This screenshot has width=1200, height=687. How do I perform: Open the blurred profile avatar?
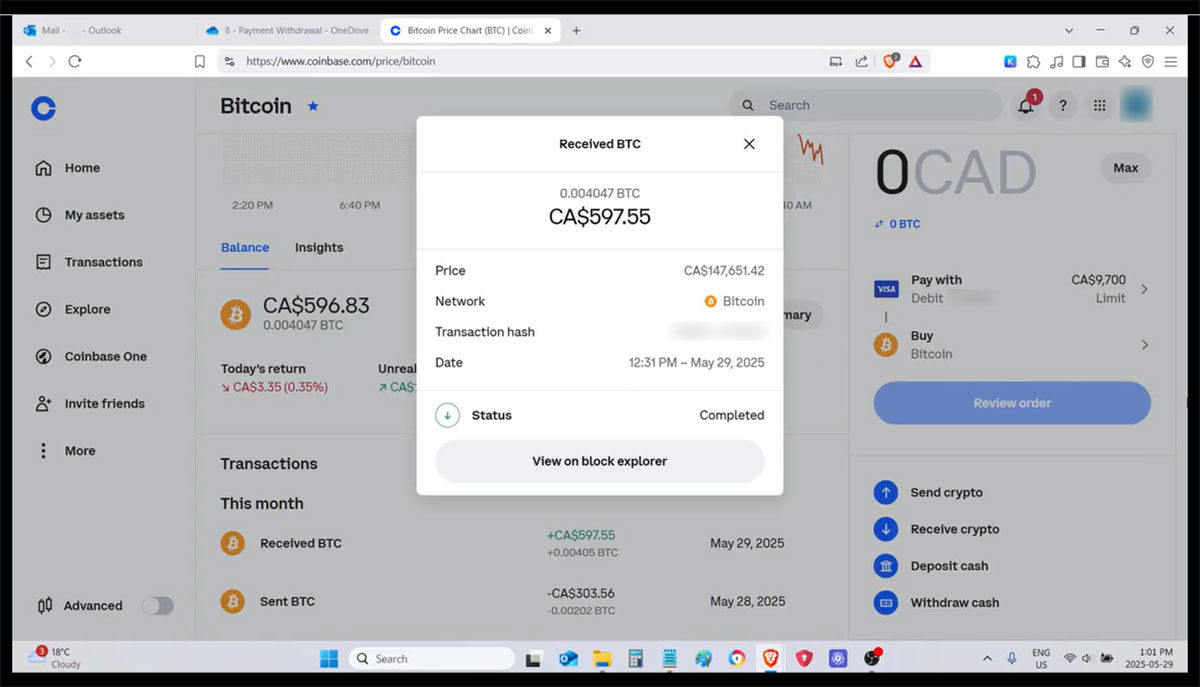click(1137, 105)
